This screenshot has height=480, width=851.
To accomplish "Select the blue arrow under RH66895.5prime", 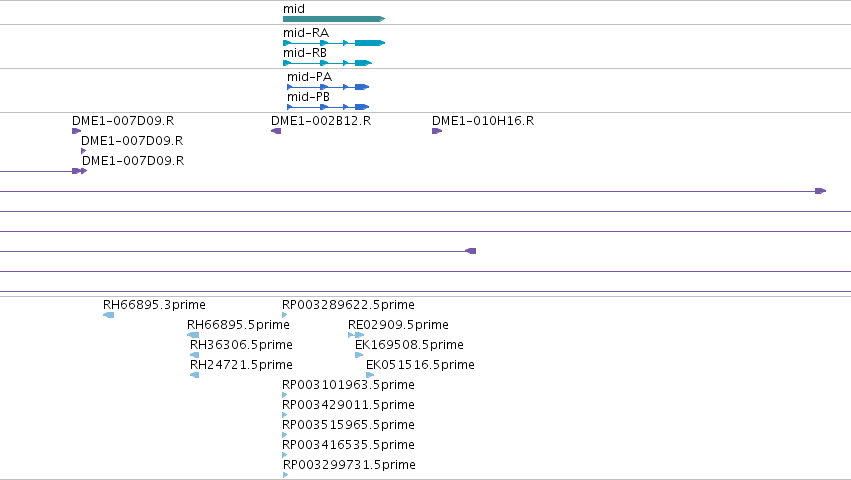I will (x=193, y=335).
